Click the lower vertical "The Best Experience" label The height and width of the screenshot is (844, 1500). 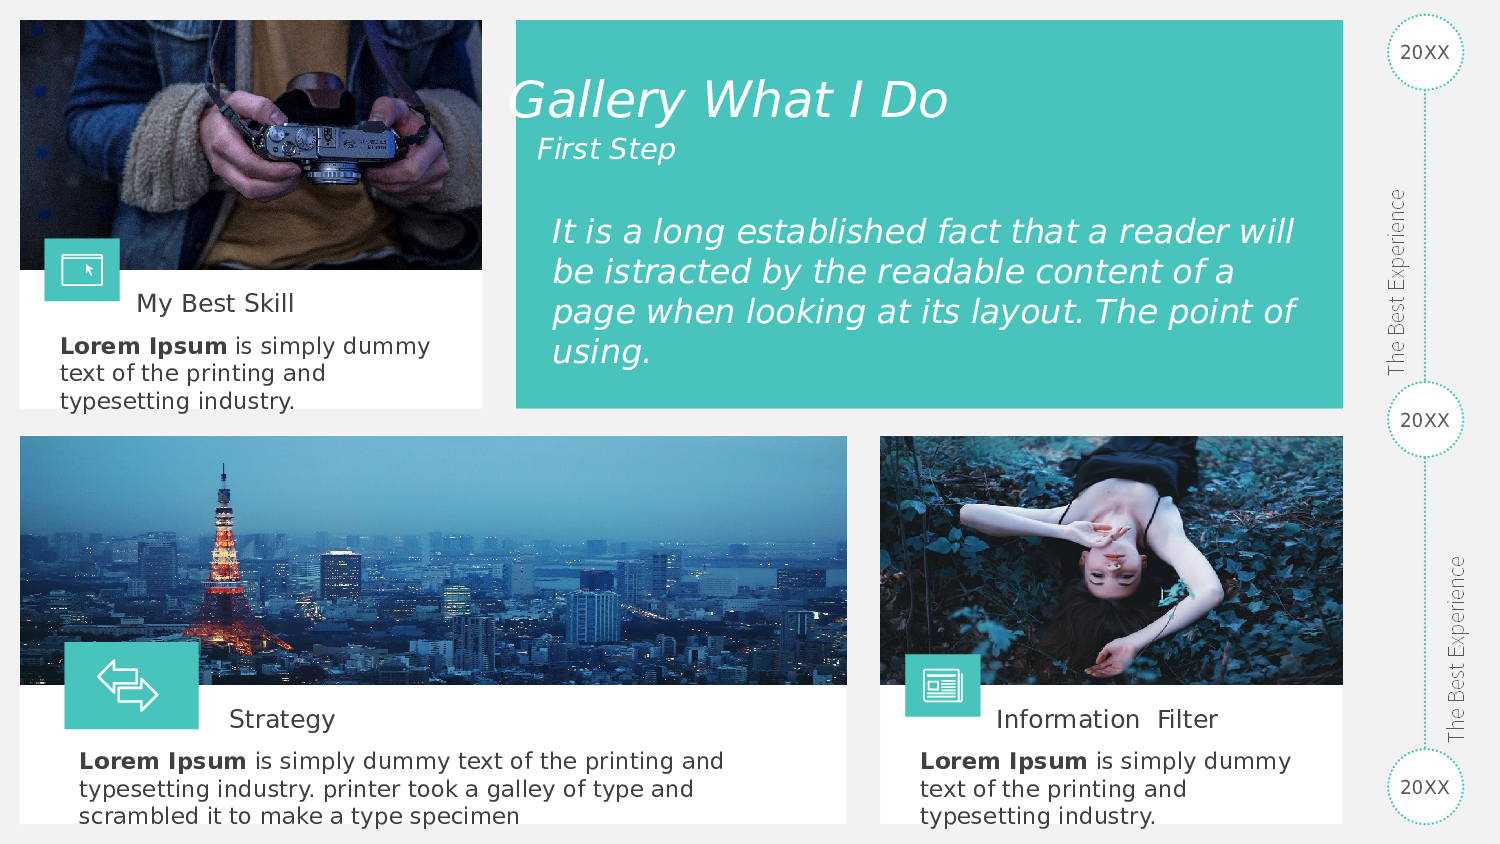pos(1456,649)
